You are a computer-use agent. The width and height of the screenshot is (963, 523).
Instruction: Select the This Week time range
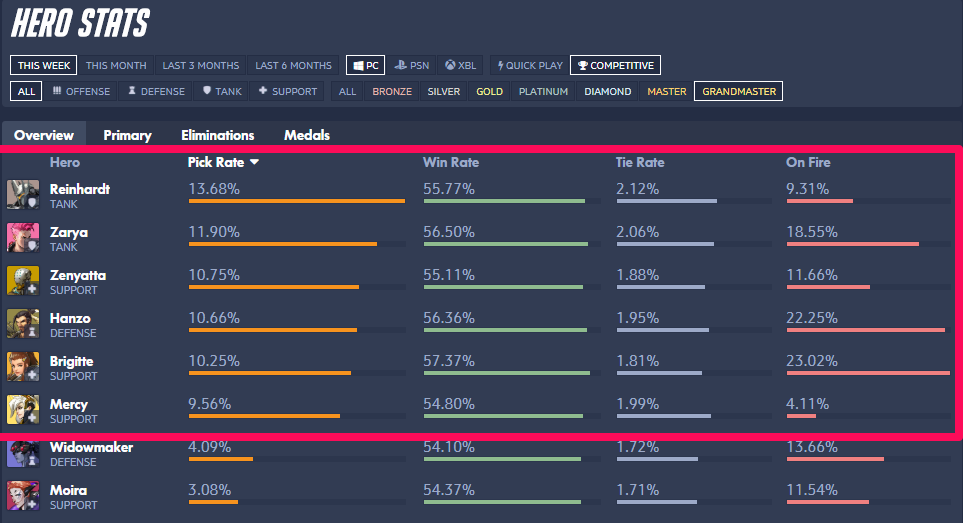[44, 65]
